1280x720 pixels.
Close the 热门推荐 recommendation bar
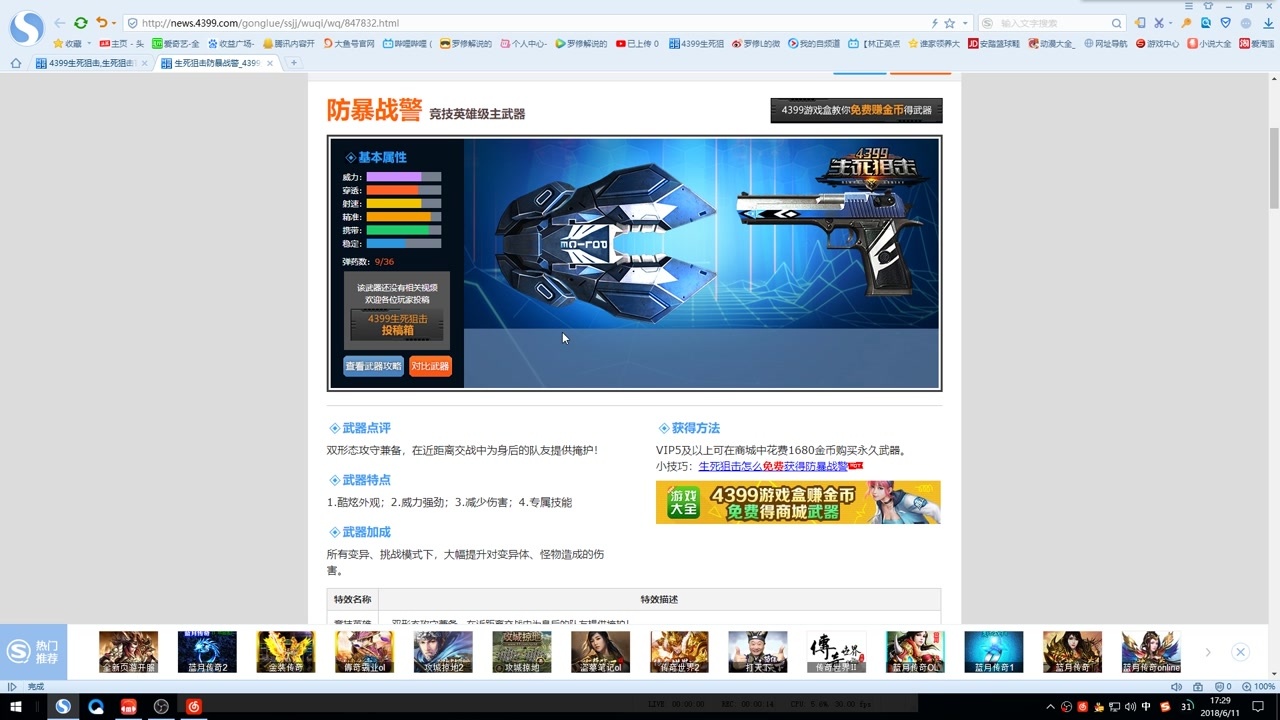[1240, 652]
